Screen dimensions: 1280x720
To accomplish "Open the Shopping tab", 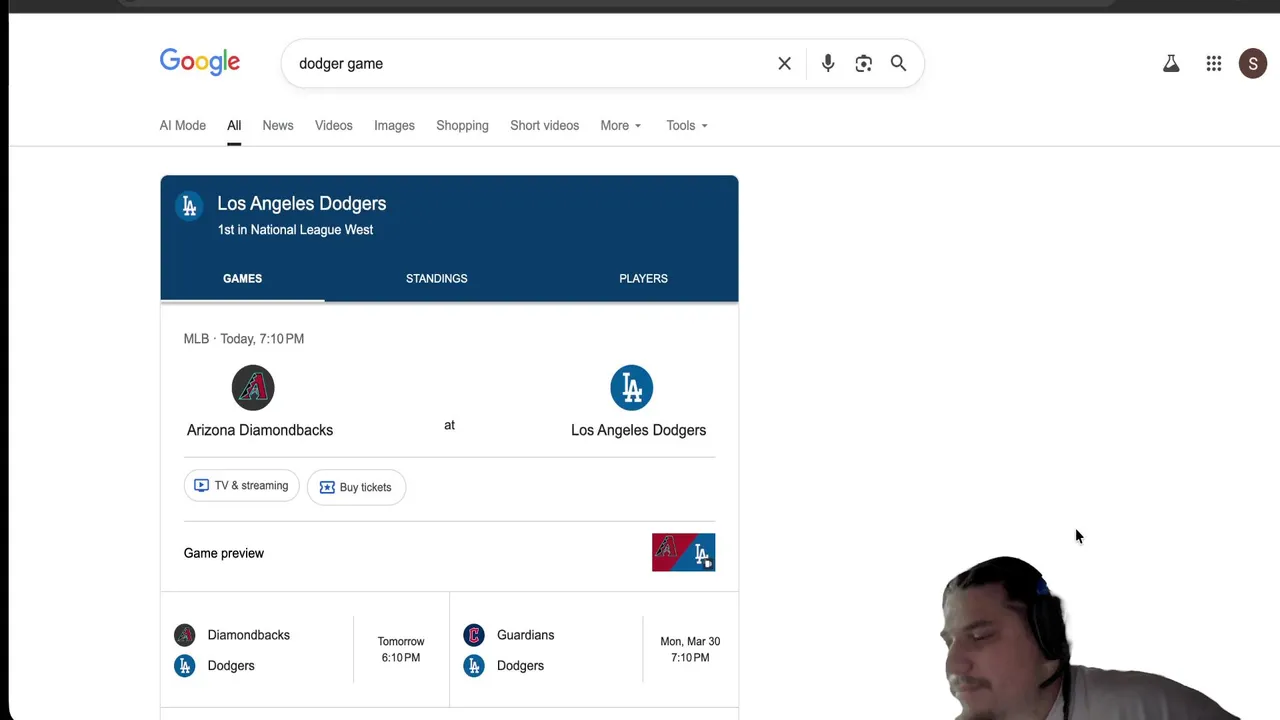I will (462, 126).
